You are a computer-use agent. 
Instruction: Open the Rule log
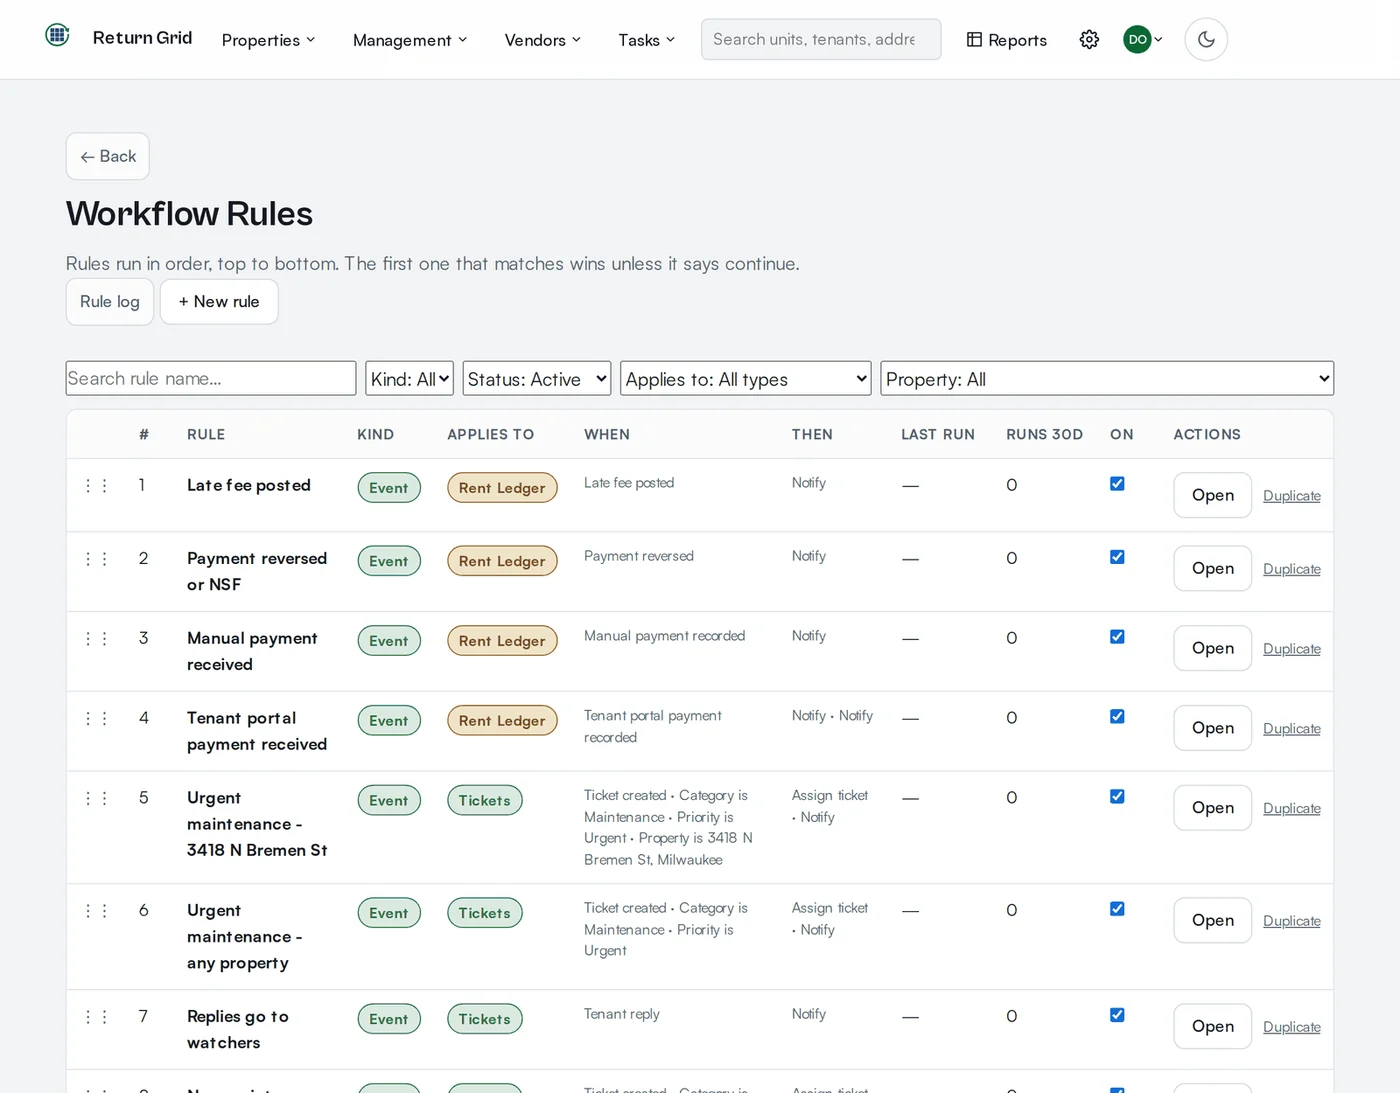click(110, 302)
